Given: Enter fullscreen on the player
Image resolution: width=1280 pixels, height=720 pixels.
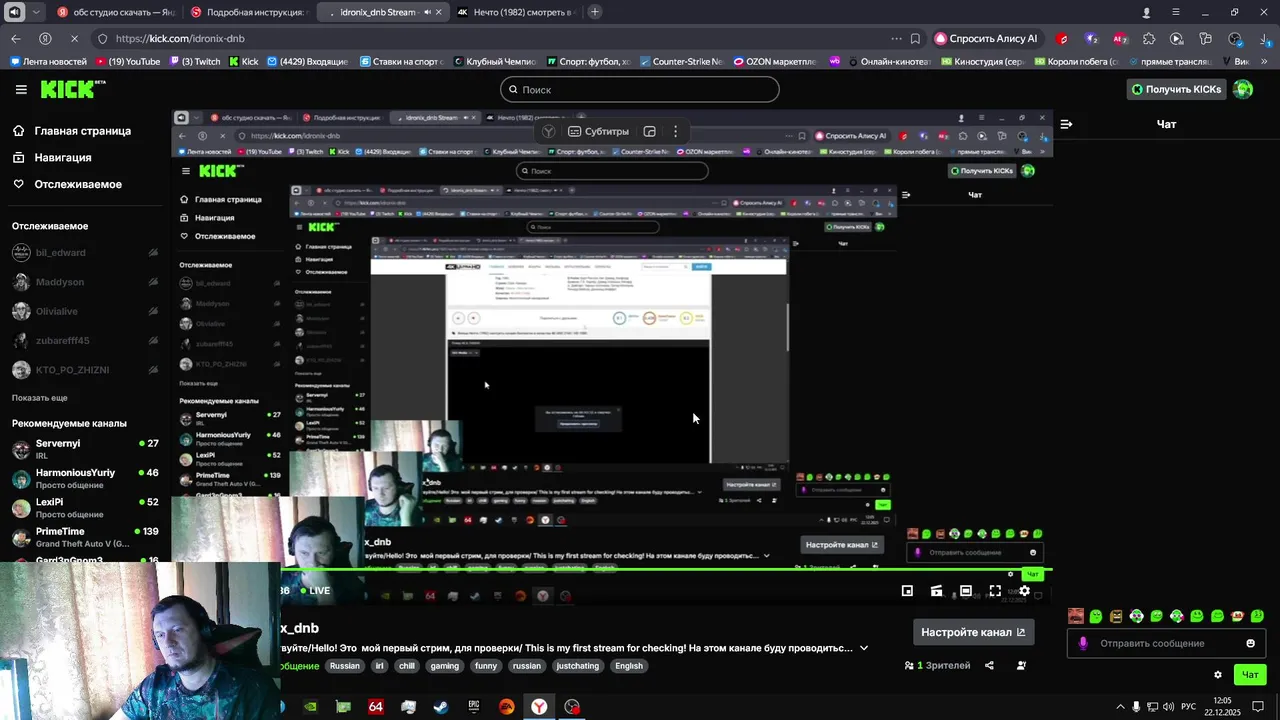Looking at the screenshot, I should [995, 591].
